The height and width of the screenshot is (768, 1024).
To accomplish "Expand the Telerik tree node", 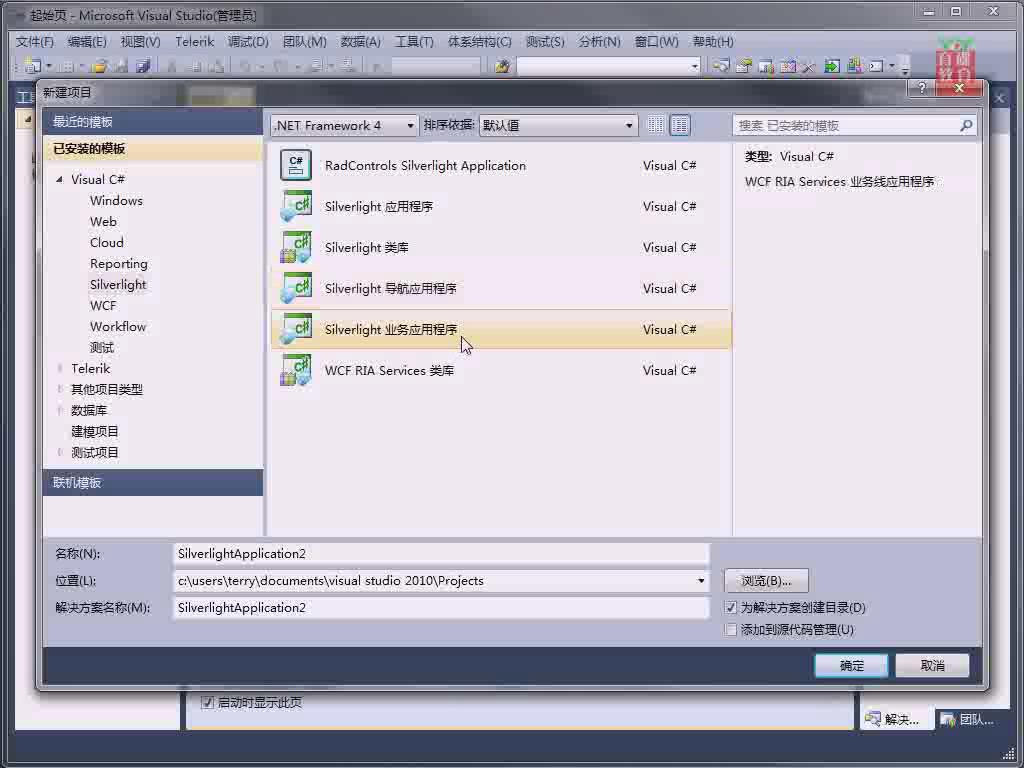I will [59, 368].
